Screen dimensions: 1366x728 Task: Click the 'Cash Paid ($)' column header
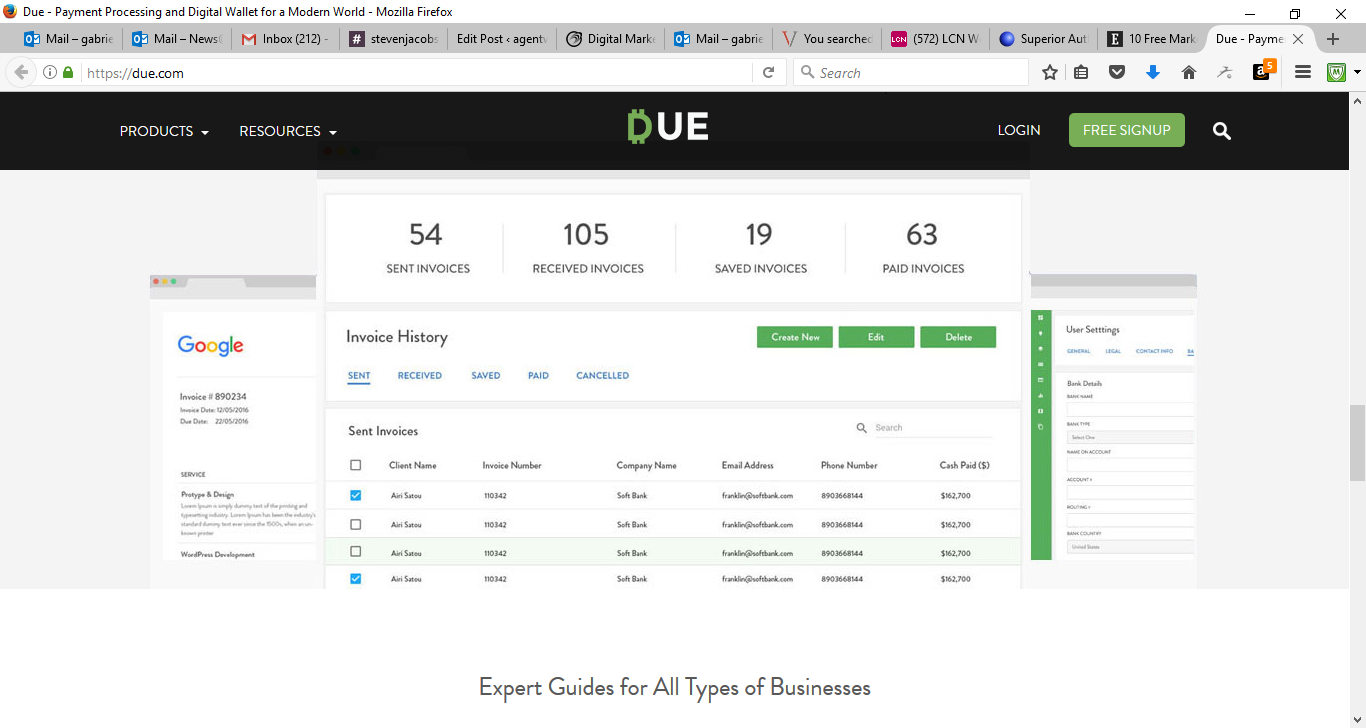pyautogui.click(x=965, y=465)
